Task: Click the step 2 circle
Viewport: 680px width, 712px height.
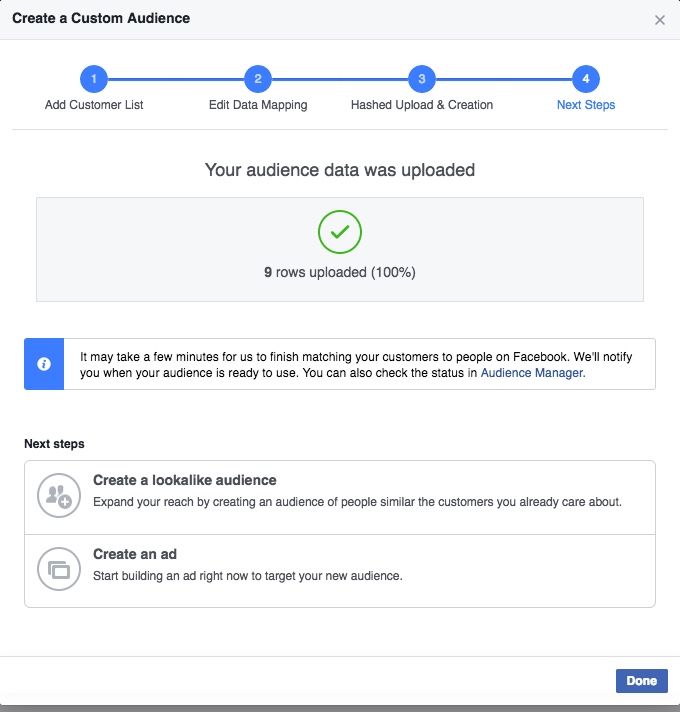Action: click(258, 79)
